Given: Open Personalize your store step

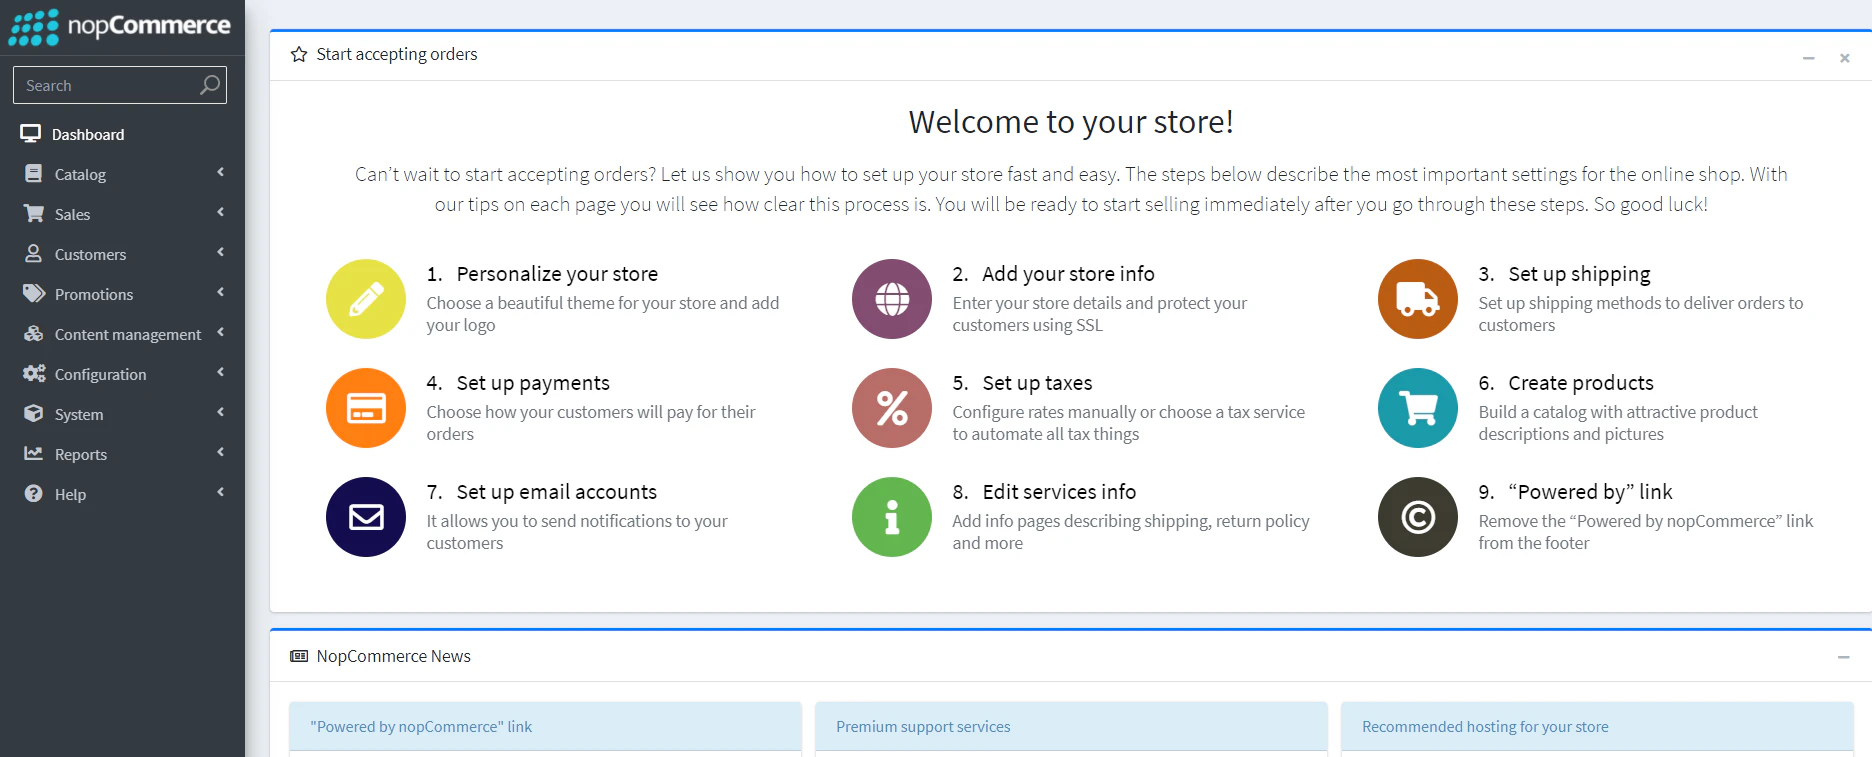Looking at the screenshot, I should point(557,274).
